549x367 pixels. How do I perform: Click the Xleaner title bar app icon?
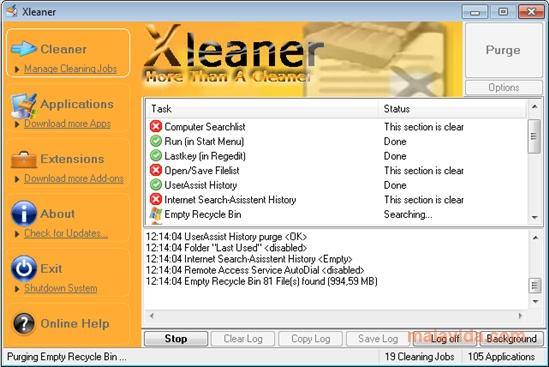(12, 11)
